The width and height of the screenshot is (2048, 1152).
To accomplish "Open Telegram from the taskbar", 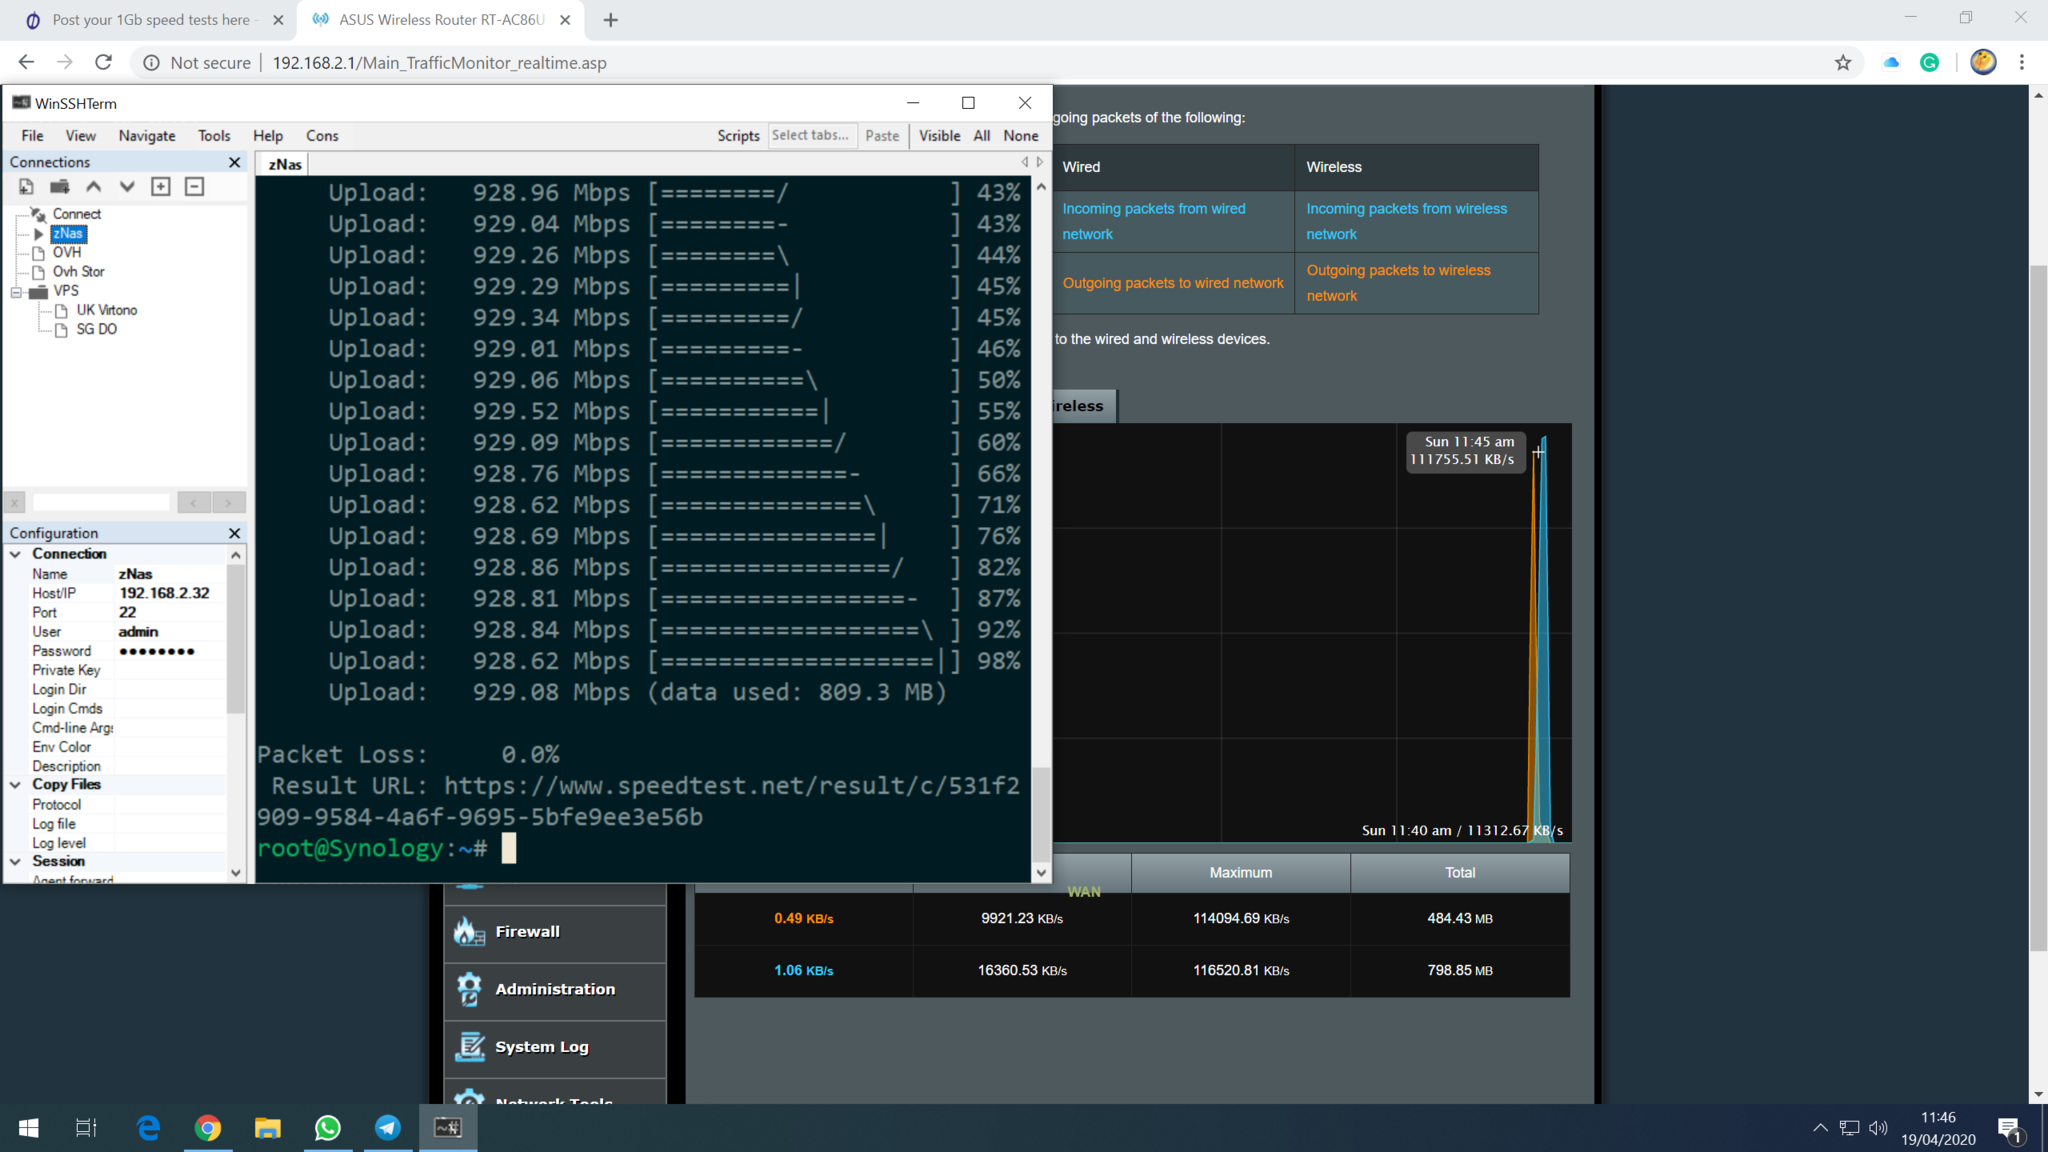I will pyautogui.click(x=388, y=1128).
